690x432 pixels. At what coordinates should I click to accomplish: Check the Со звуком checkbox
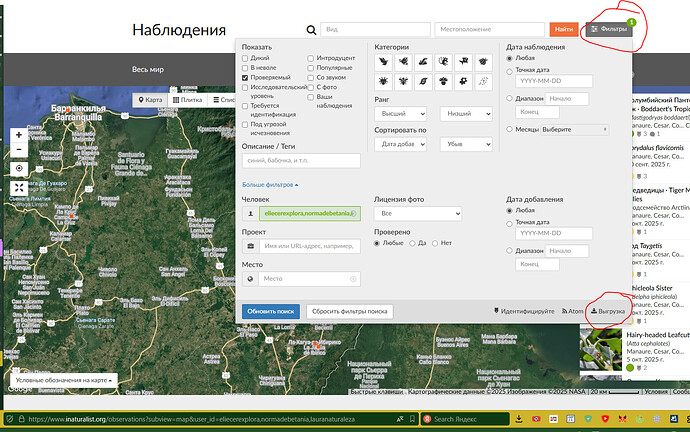point(311,77)
